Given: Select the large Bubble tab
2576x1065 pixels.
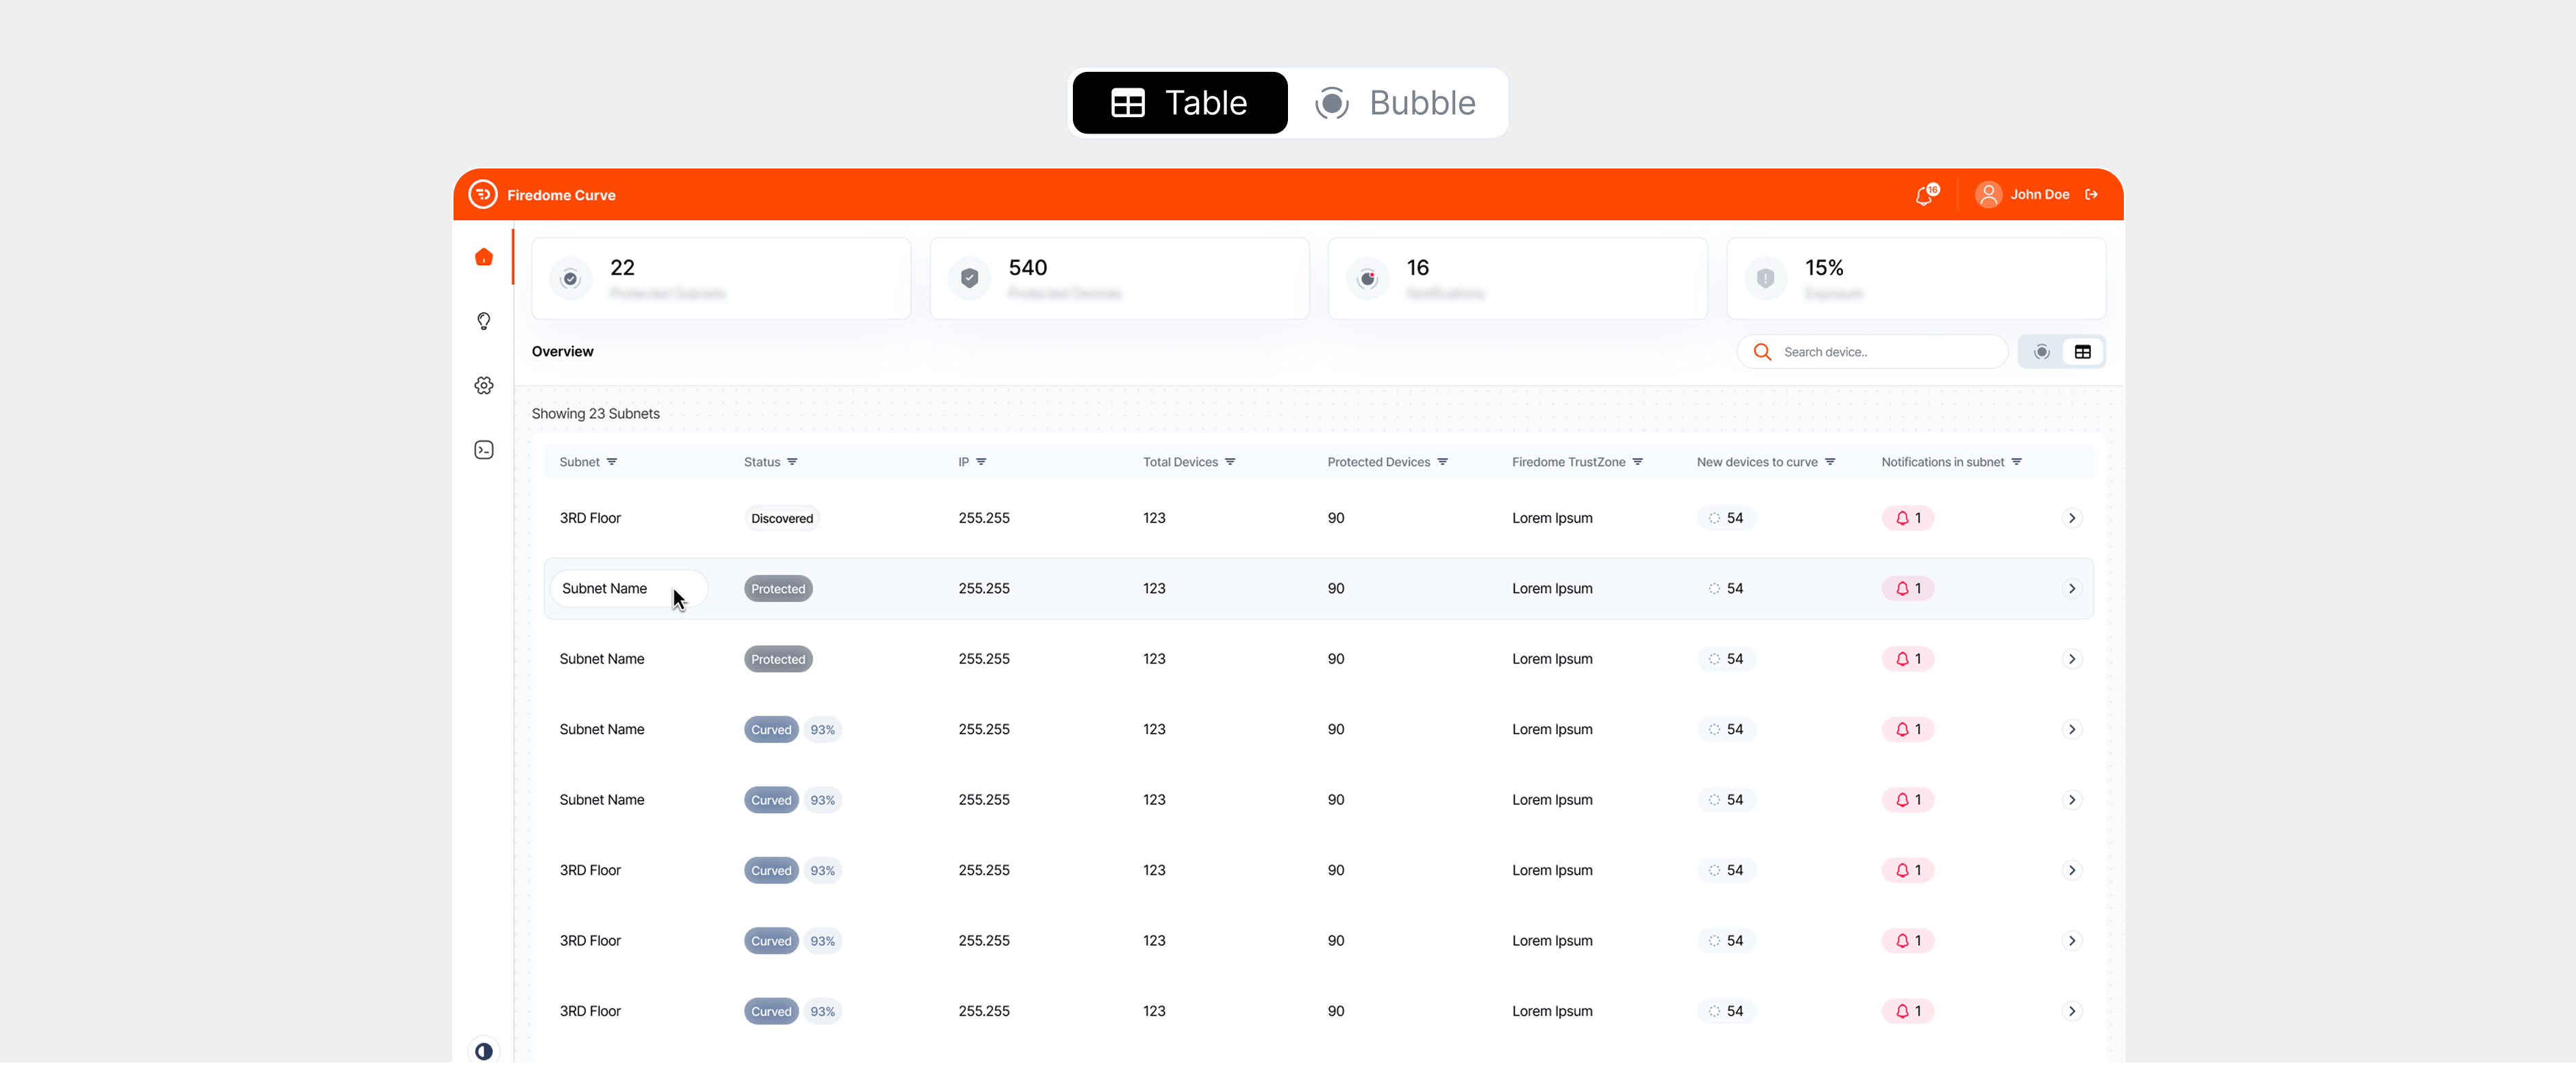Looking at the screenshot, I should point(1395,102).
